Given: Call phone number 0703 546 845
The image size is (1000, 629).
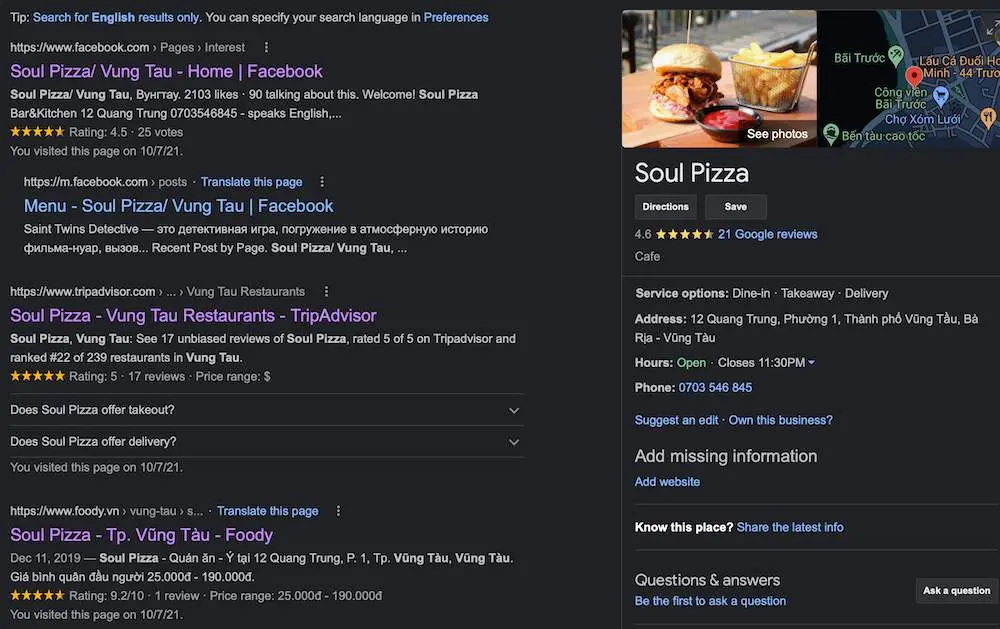Looking at the screenshot, I should tap(715, 387).
